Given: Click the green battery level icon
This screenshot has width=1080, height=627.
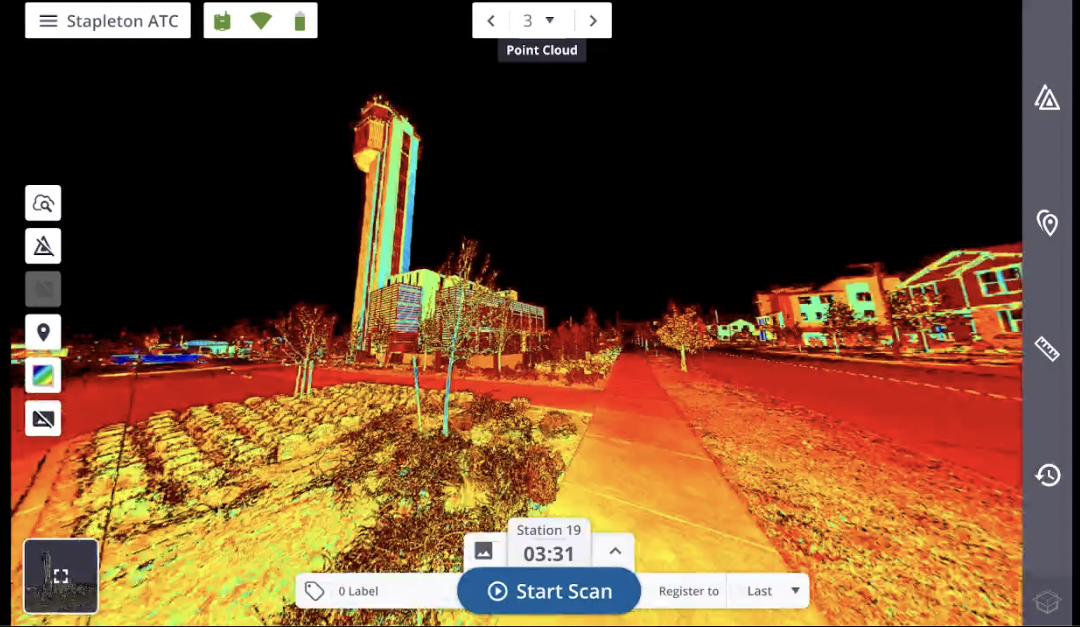Looking at the screenshot, I should click(299, 21).
